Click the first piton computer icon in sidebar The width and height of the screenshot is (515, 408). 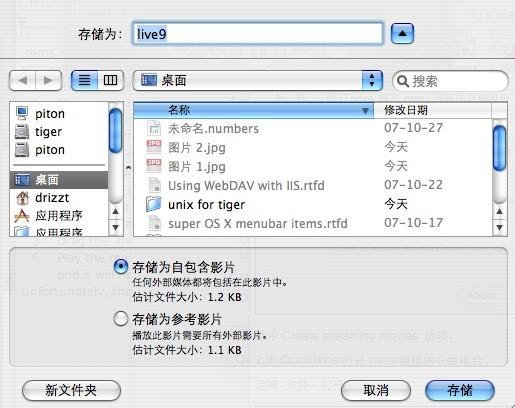(x=22, y=113)
